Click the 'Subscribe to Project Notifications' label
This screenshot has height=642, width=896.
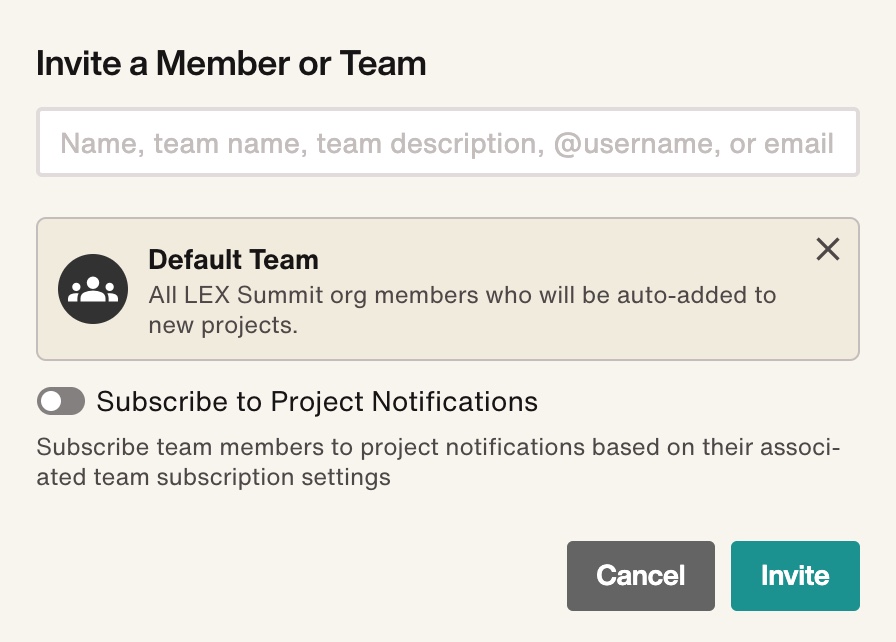pos(317,402)
